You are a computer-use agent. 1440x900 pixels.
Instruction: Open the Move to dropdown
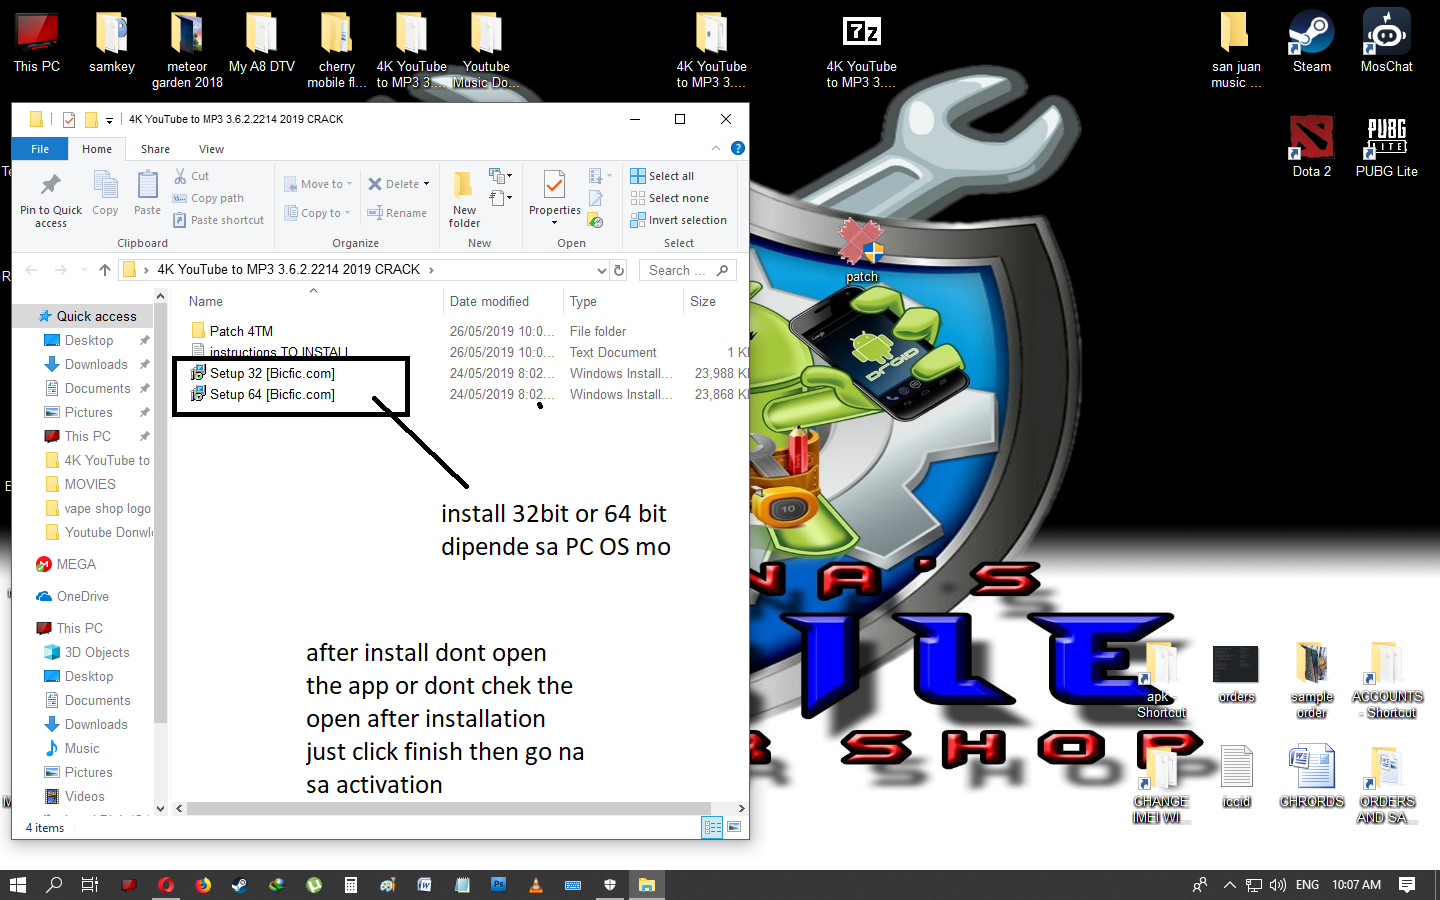(x=318, y=184)
